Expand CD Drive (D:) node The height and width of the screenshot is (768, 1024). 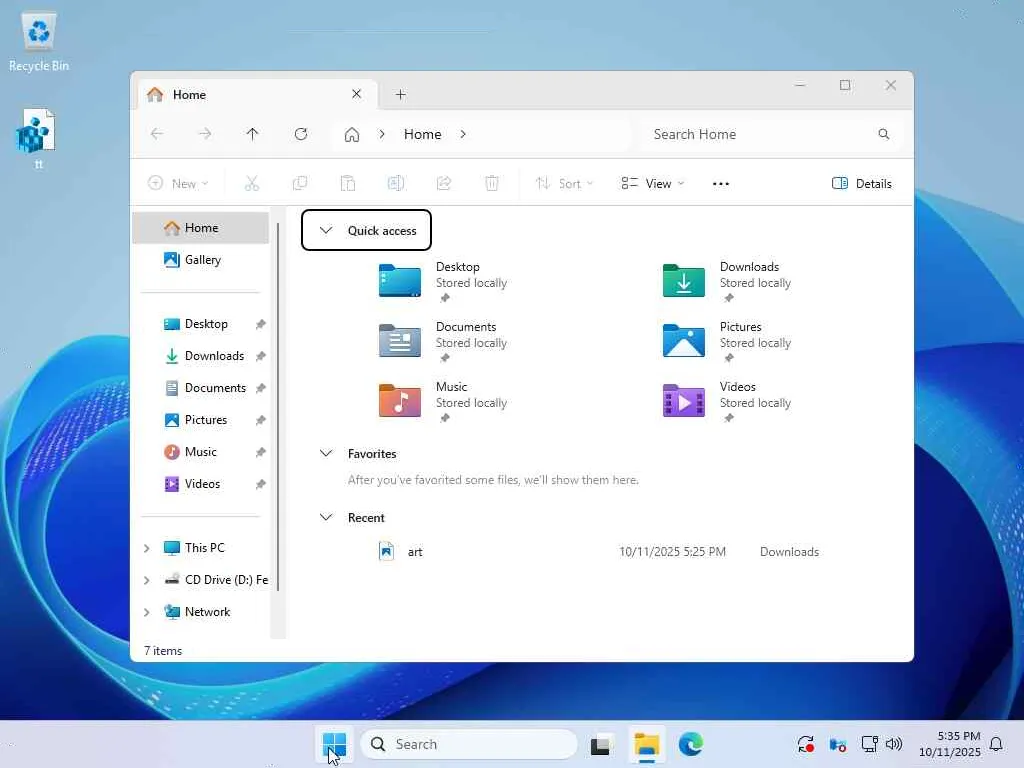point(147,581)
